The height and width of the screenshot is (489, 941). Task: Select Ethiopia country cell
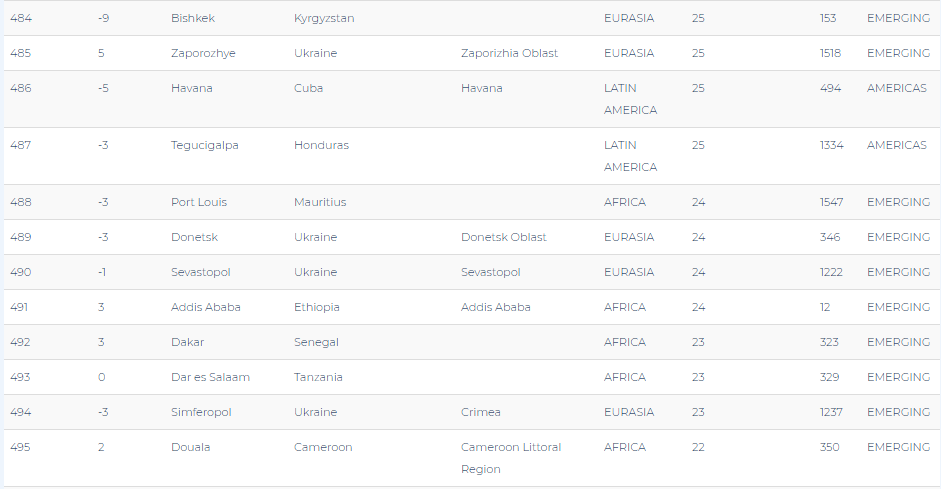[316, 307]
